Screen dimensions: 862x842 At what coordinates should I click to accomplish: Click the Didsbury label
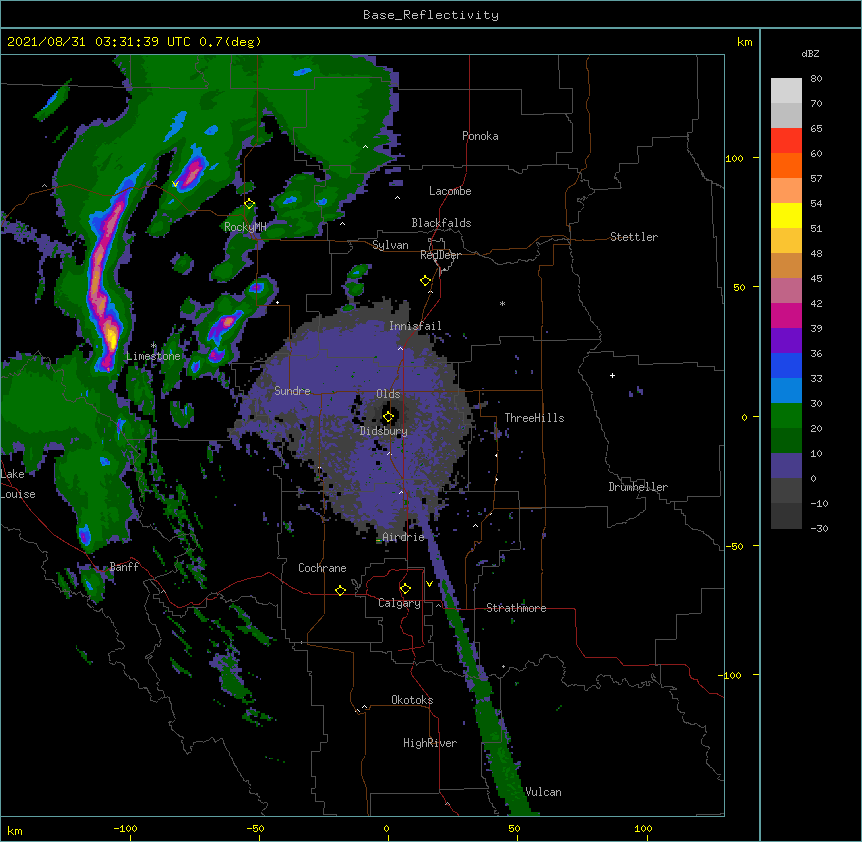[384, 431]
